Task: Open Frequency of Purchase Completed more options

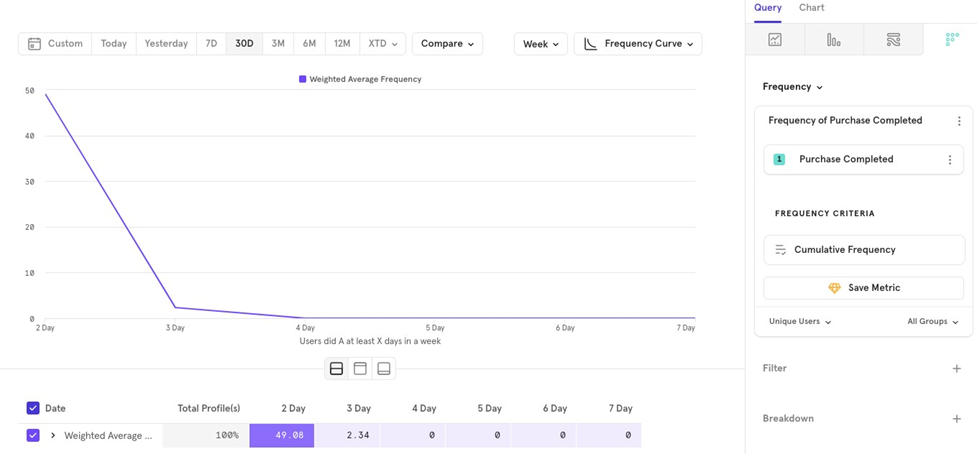Action: 959,121
